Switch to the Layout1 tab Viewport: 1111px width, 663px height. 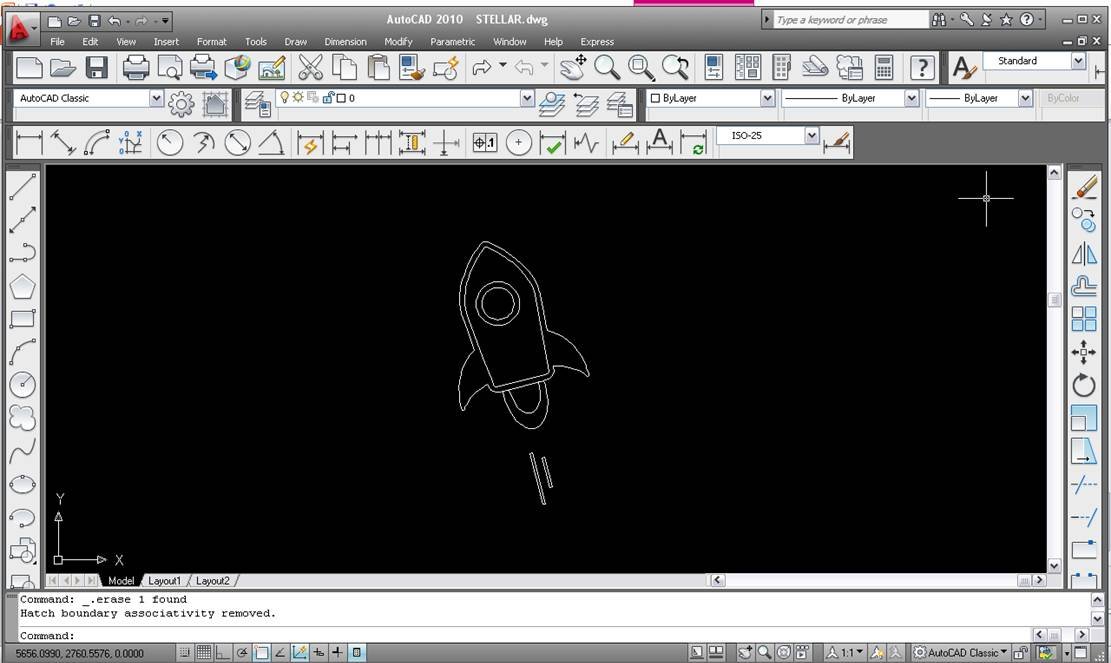pos(164,581)
